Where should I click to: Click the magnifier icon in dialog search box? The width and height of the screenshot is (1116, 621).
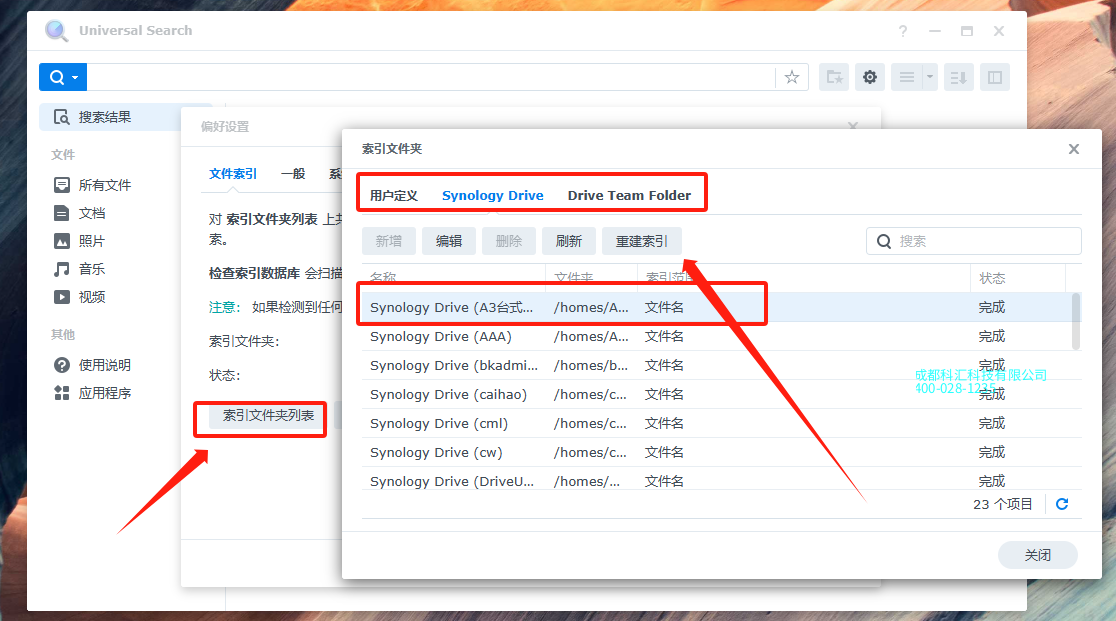pos(883,241)
